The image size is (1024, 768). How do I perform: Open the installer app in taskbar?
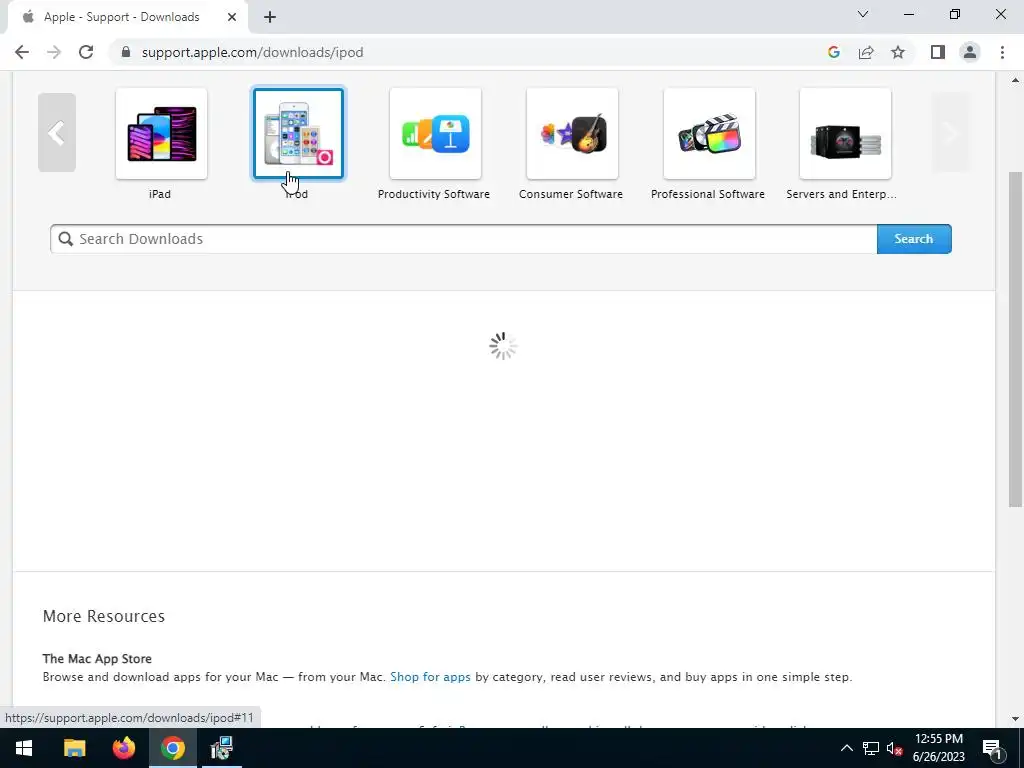tap(221, 748)
